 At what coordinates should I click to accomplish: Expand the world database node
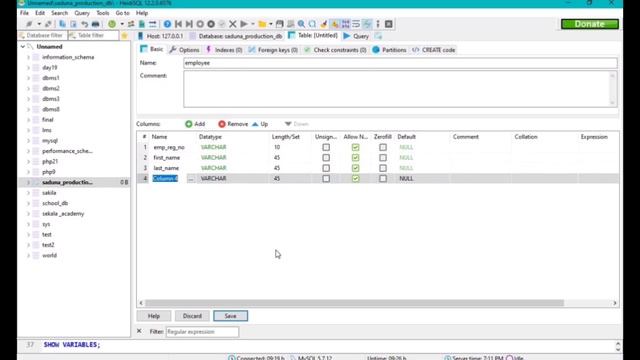click(x=29, y=256)
